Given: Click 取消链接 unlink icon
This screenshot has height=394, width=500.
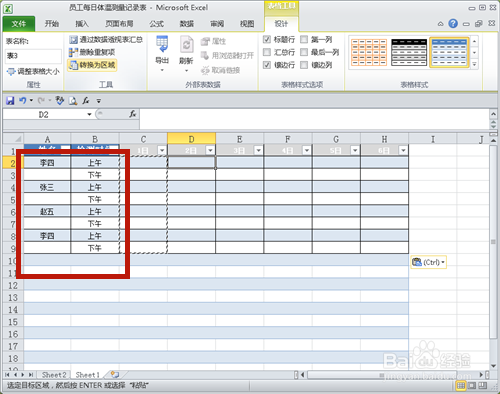Looking at the screenshot, I should [x=205, y=70].
